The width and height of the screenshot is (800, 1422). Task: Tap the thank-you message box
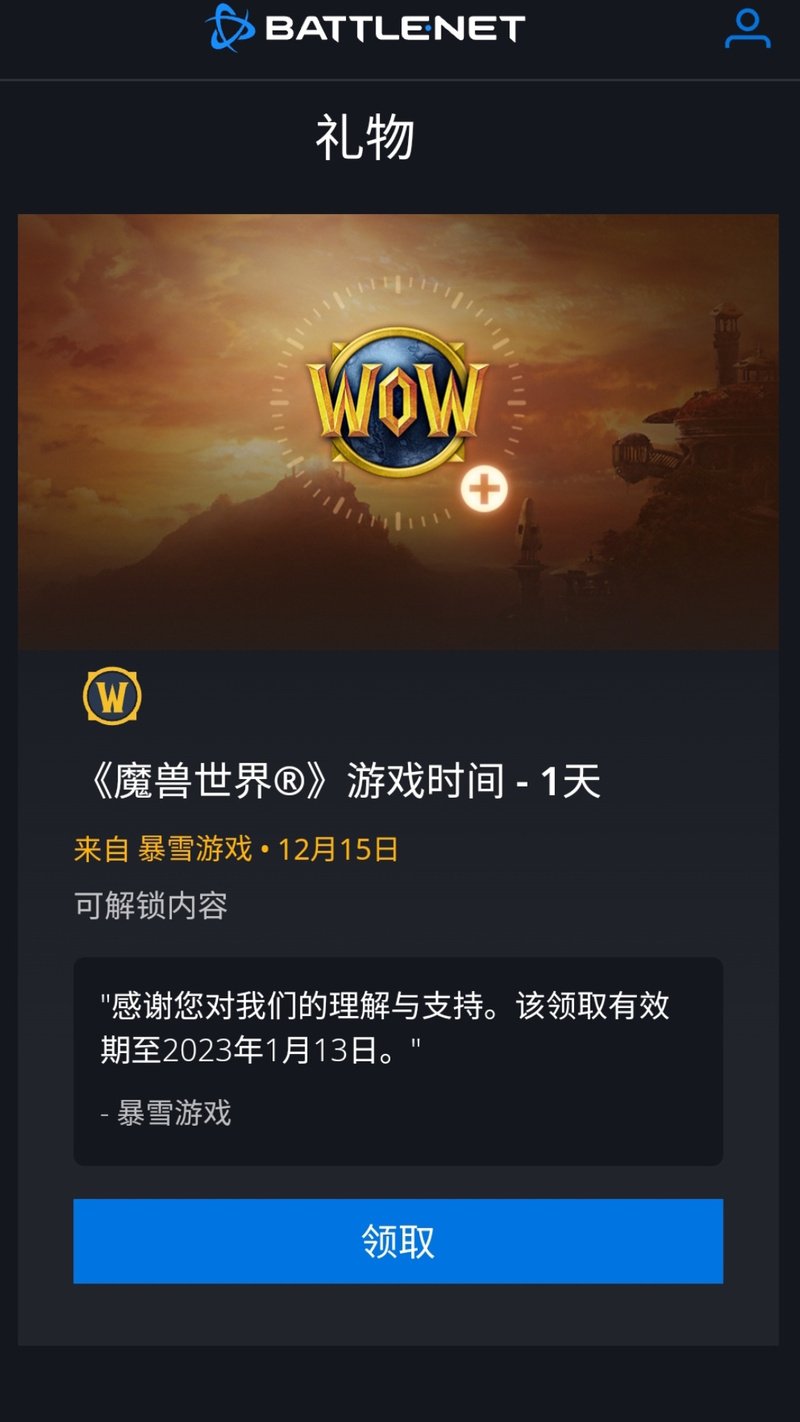pos(398,1061)
